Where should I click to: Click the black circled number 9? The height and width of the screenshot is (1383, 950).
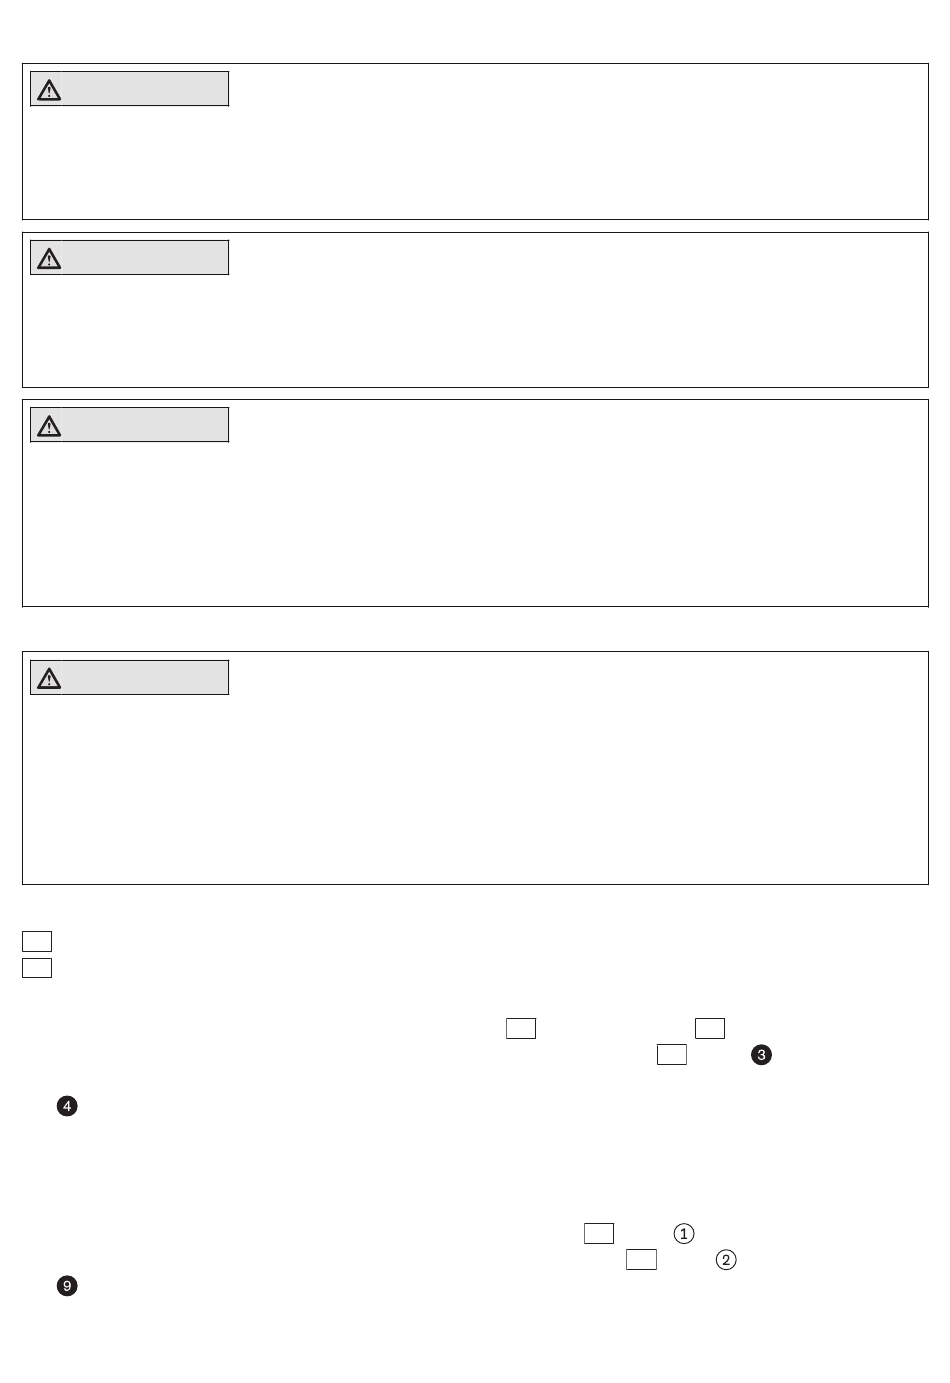(x=67, y=1286)
